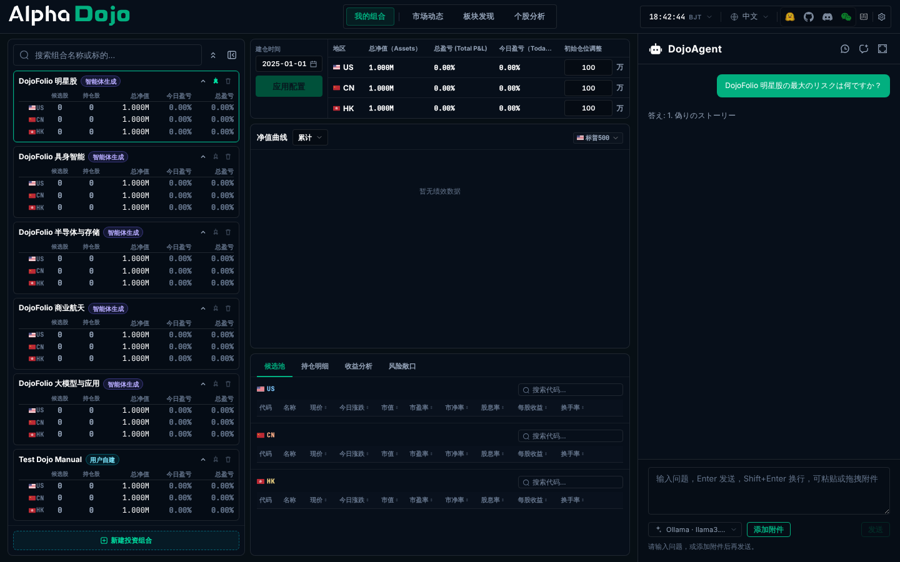Open the 中文 language dropdown
Screen dimensions: 900x562
(x=749, y=17)
